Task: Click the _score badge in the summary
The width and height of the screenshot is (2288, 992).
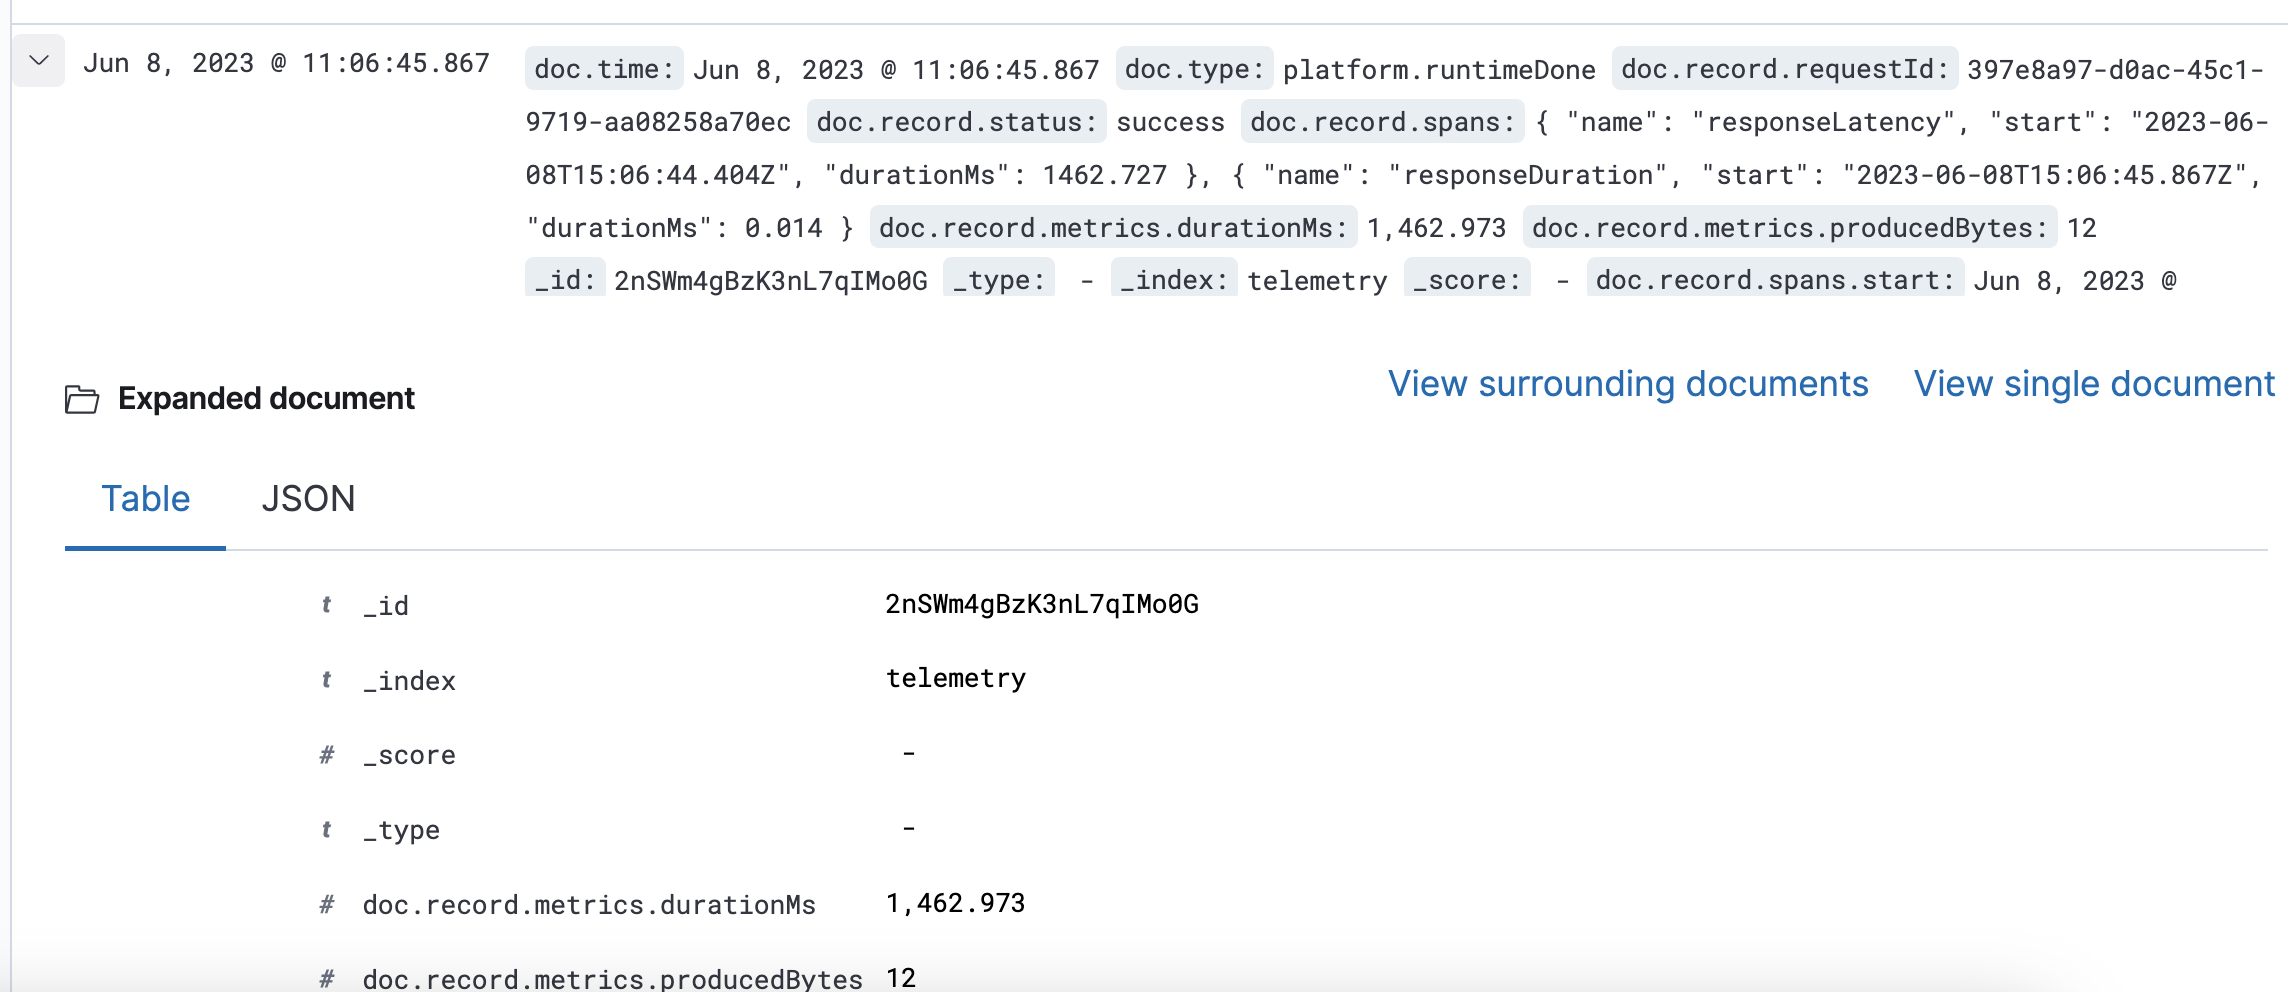Action: pyautogui.click(x=1466, y=280)
